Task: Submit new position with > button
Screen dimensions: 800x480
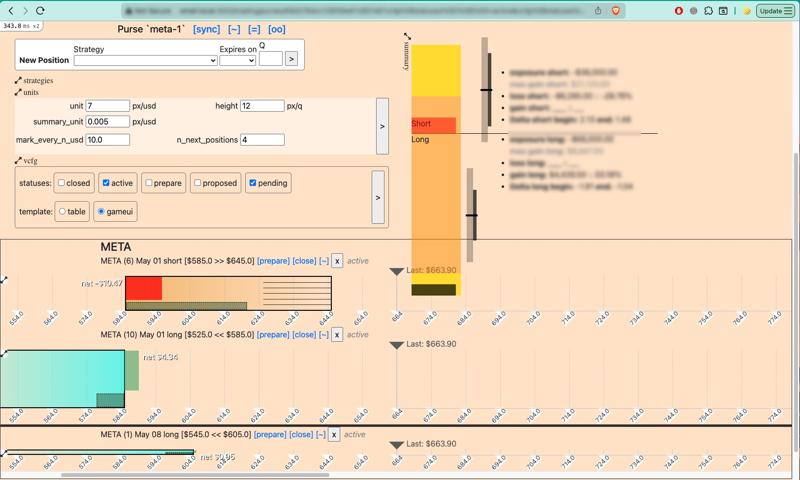Action: [x=291, y=59]
